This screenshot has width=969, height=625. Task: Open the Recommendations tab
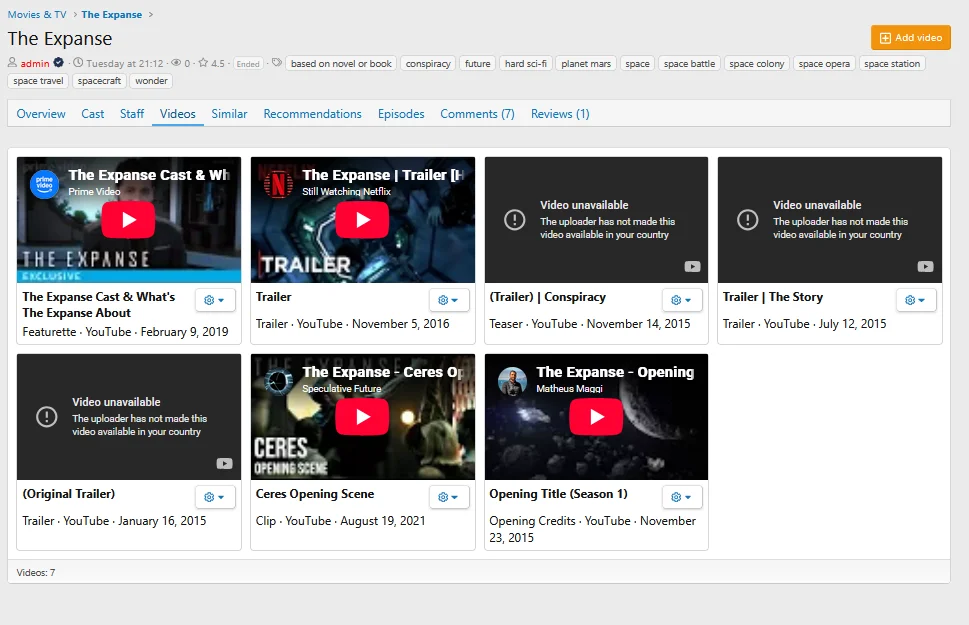[312, 114]
